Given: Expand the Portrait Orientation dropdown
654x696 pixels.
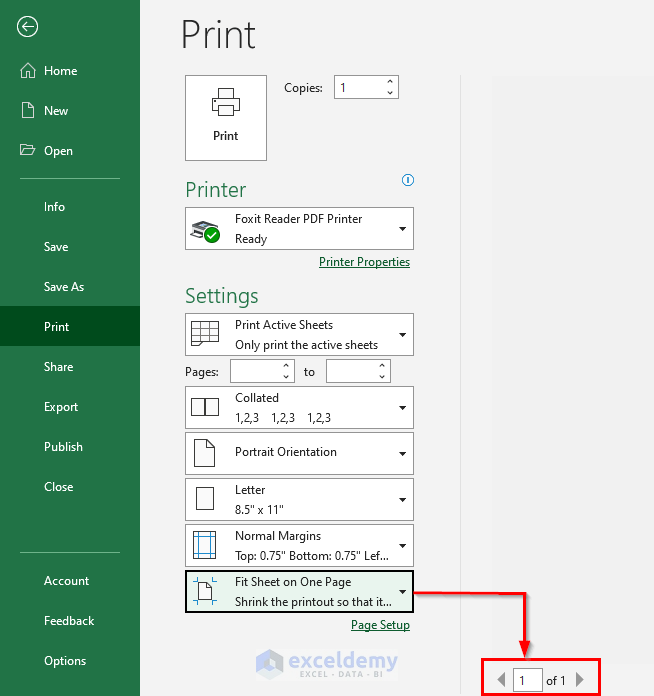Looking at the screenshot, I should click(x=402, y=454).
